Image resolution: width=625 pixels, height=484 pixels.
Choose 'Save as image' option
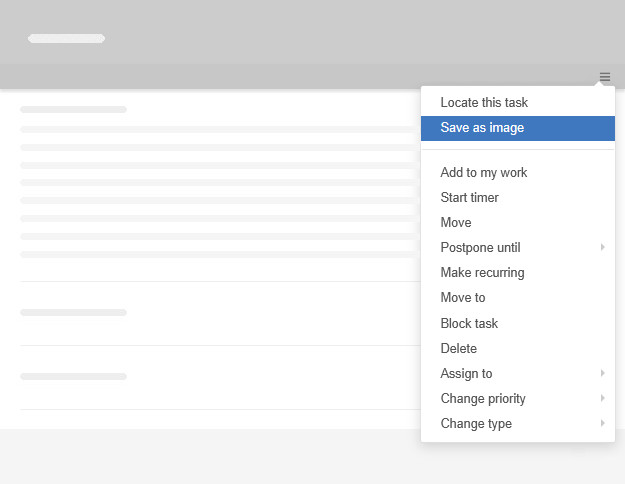click(x=482, y=128)
